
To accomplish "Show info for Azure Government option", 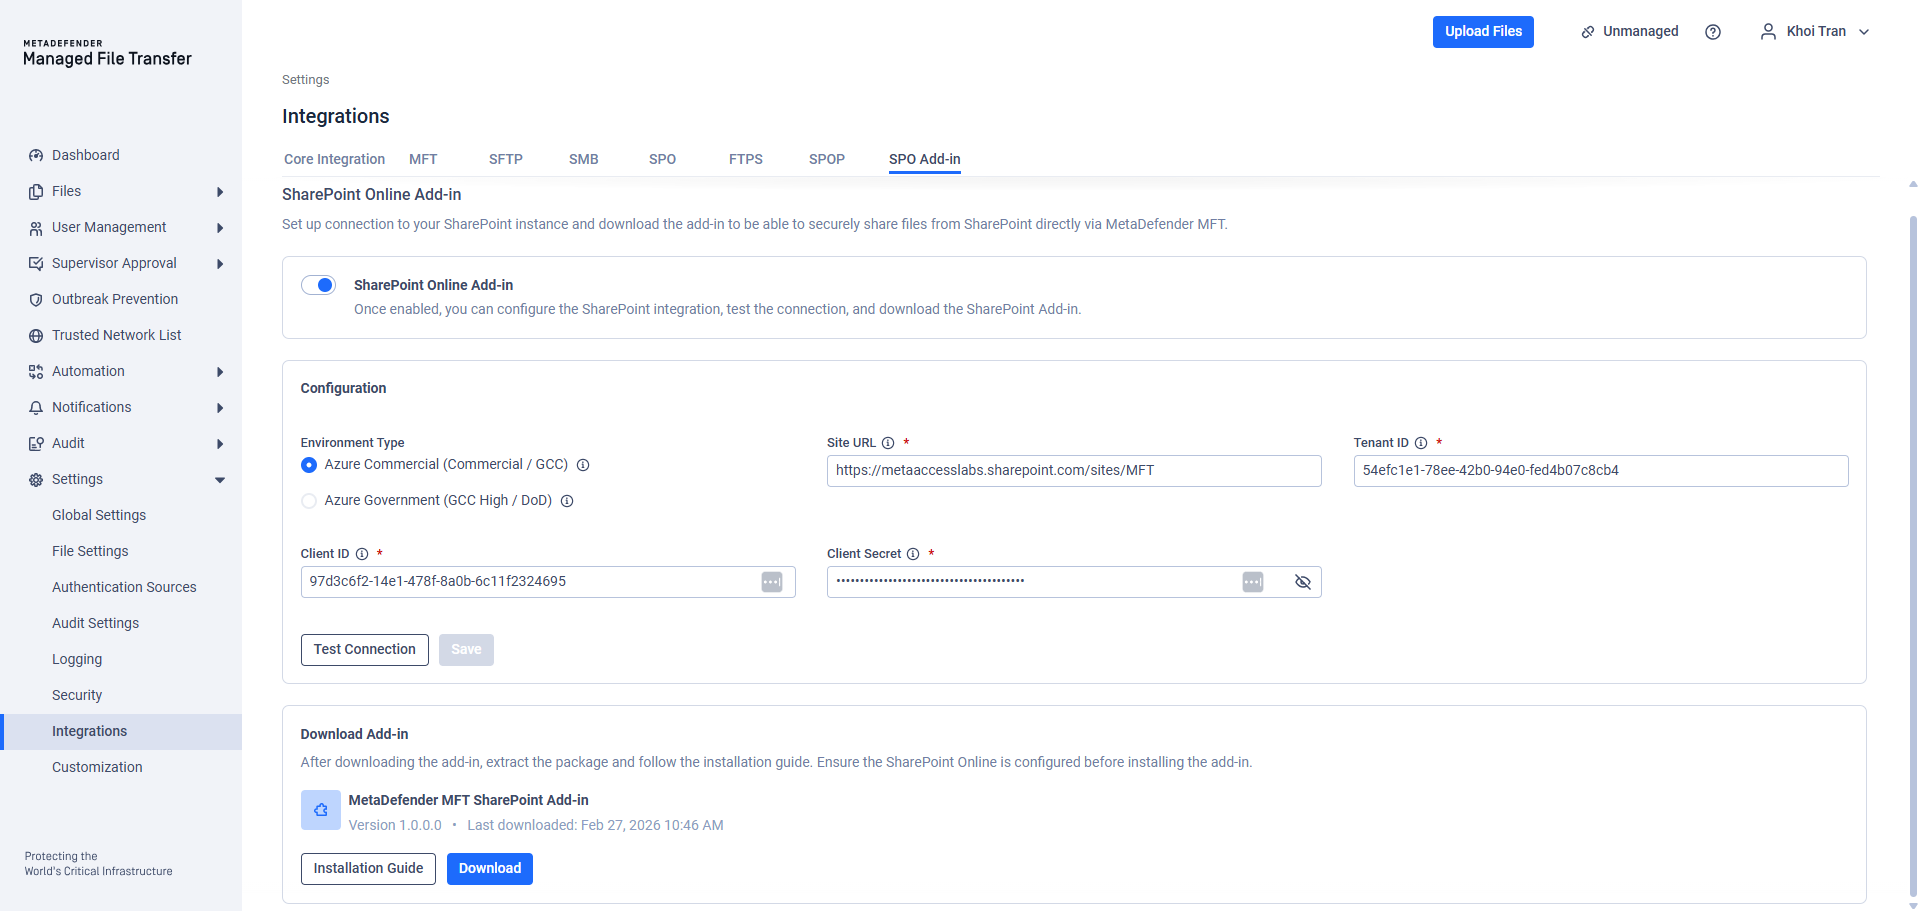I will 567,501.
